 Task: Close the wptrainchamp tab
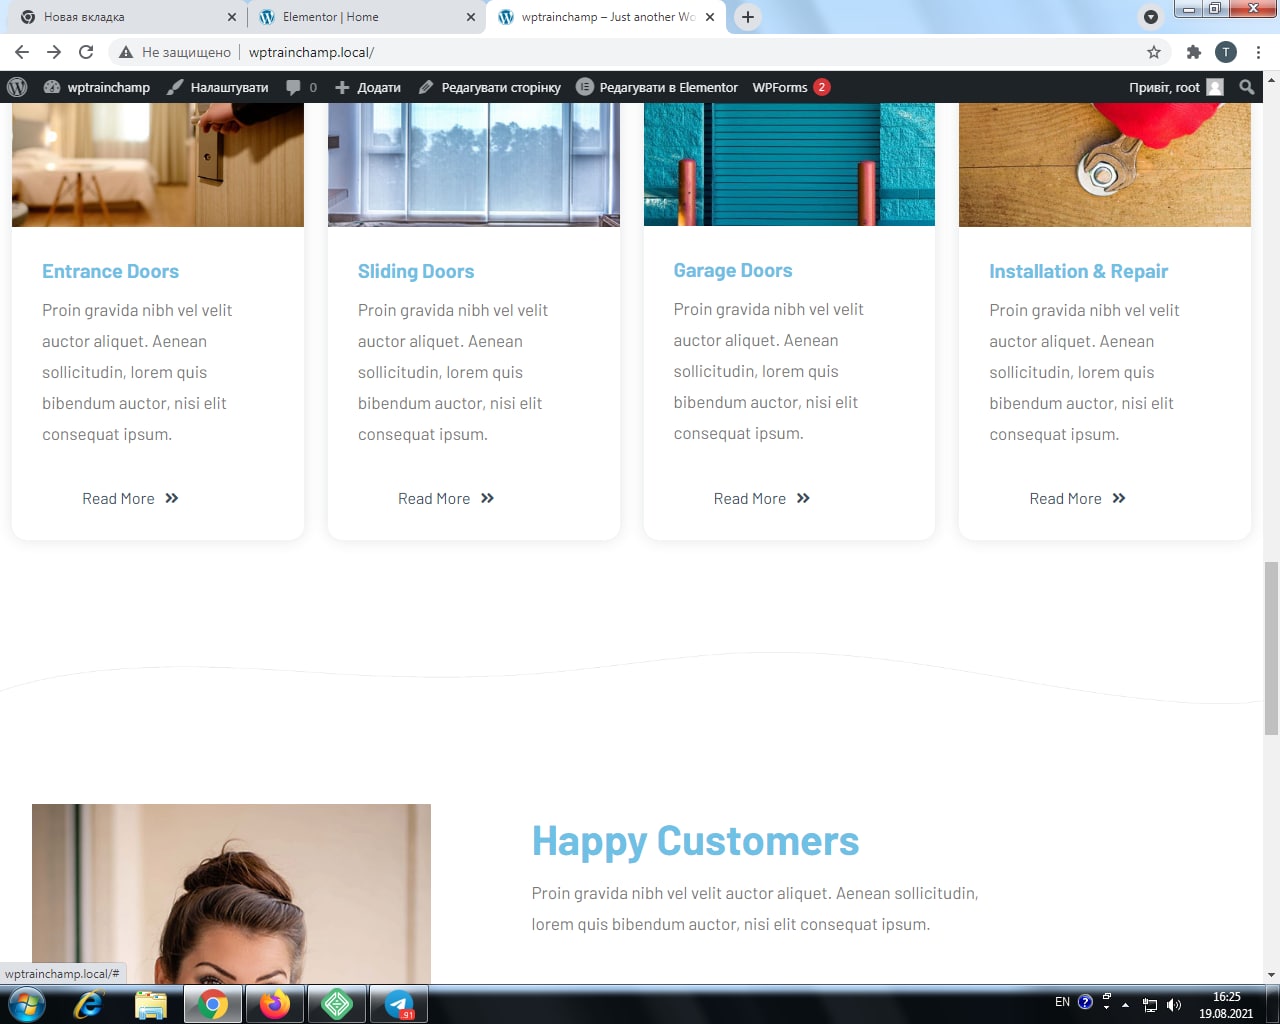point(710,17)
